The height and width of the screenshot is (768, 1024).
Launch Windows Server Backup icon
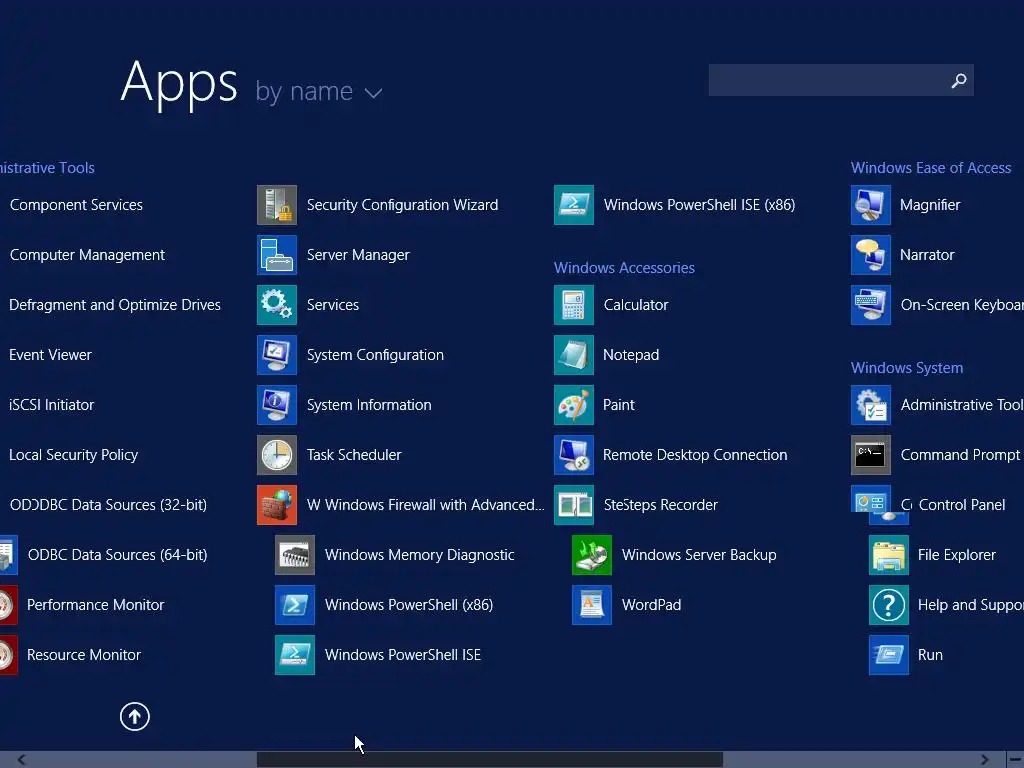pos(592,555)
